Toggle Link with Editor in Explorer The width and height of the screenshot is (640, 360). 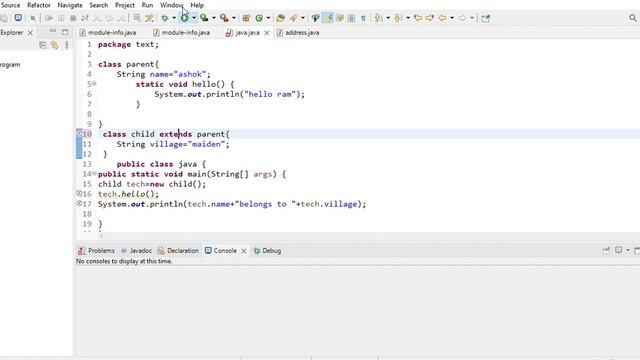[x=54, y=45]
